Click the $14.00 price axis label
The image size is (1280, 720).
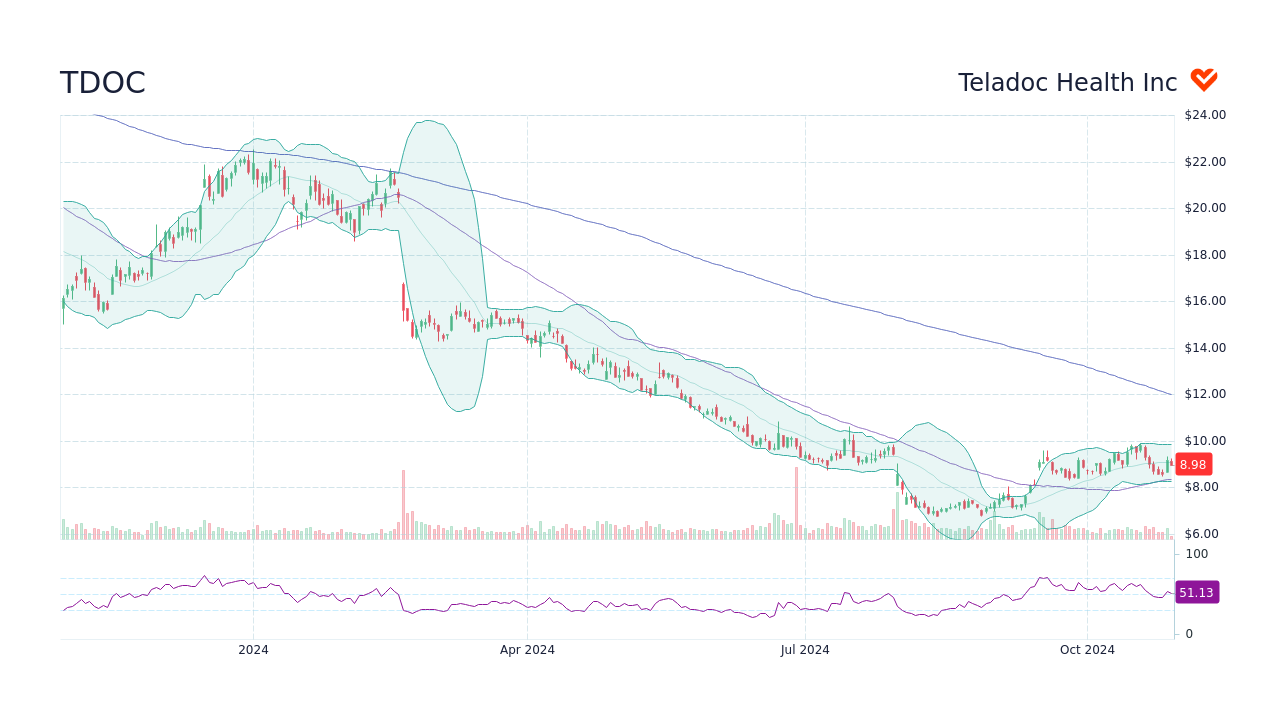pyautogui.click(x=1205, y=348)
